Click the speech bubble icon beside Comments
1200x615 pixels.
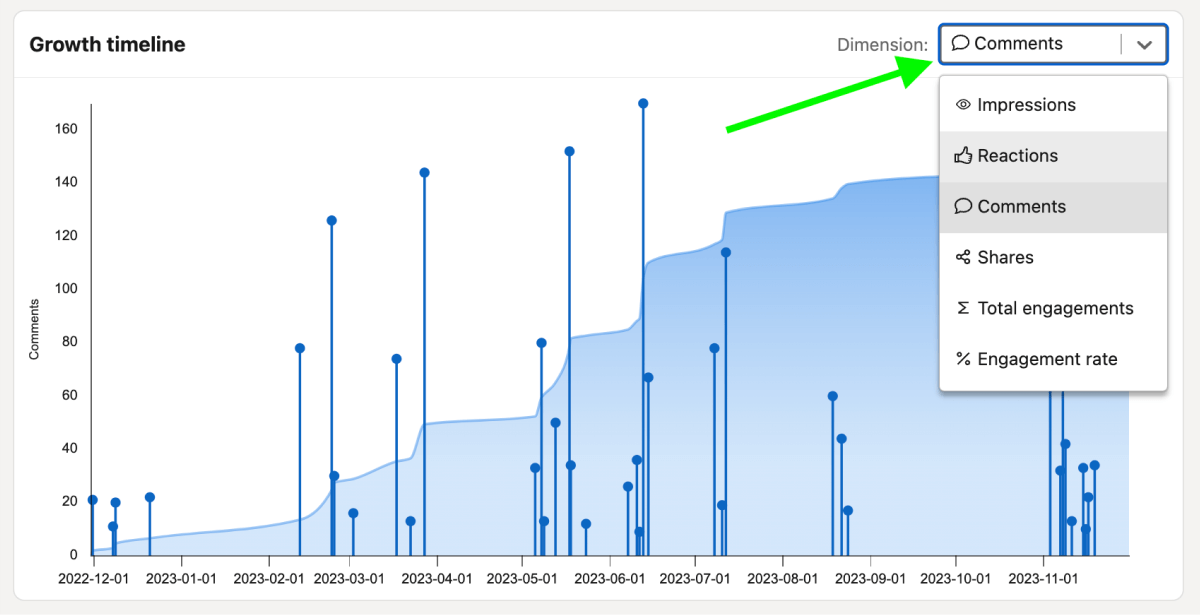coord(963,206)
